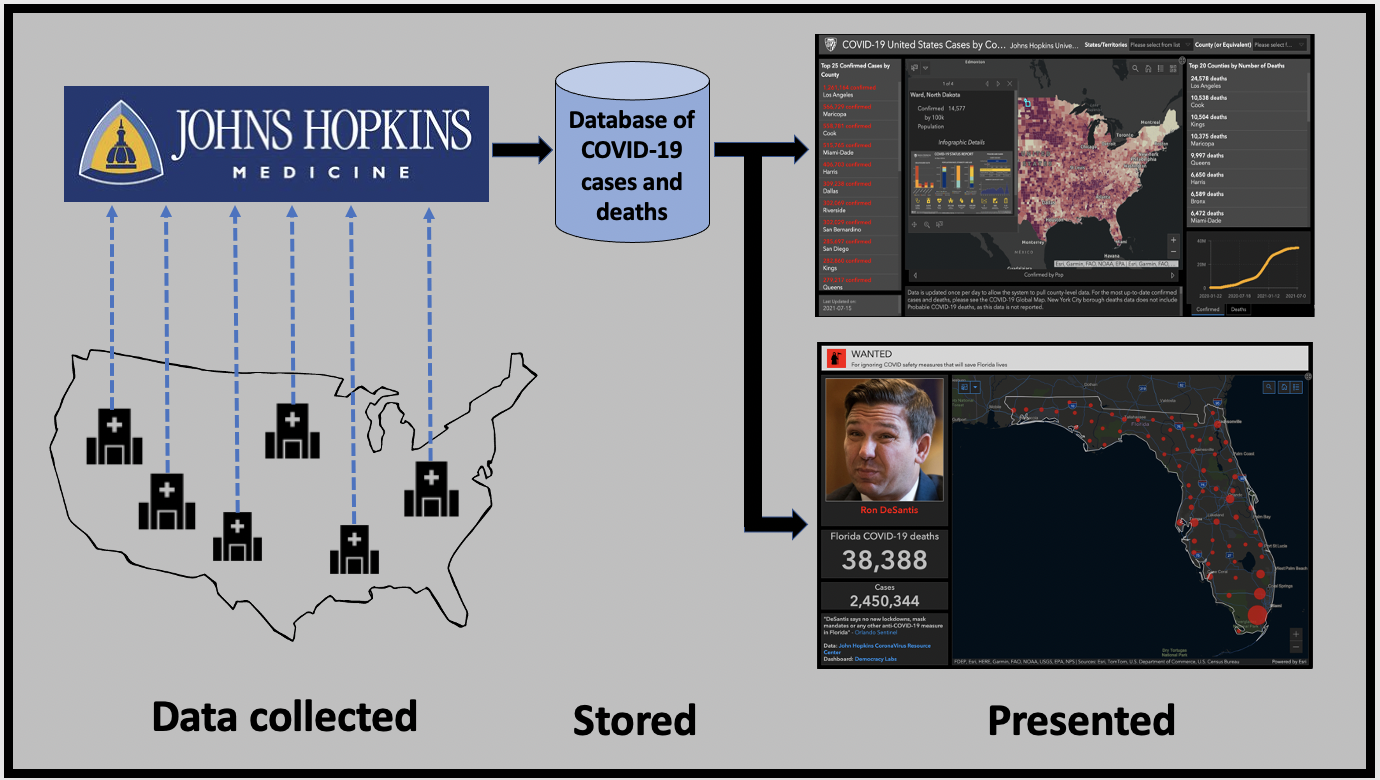Open the basemap gallery grid icon on US map

click(1173, 69)
